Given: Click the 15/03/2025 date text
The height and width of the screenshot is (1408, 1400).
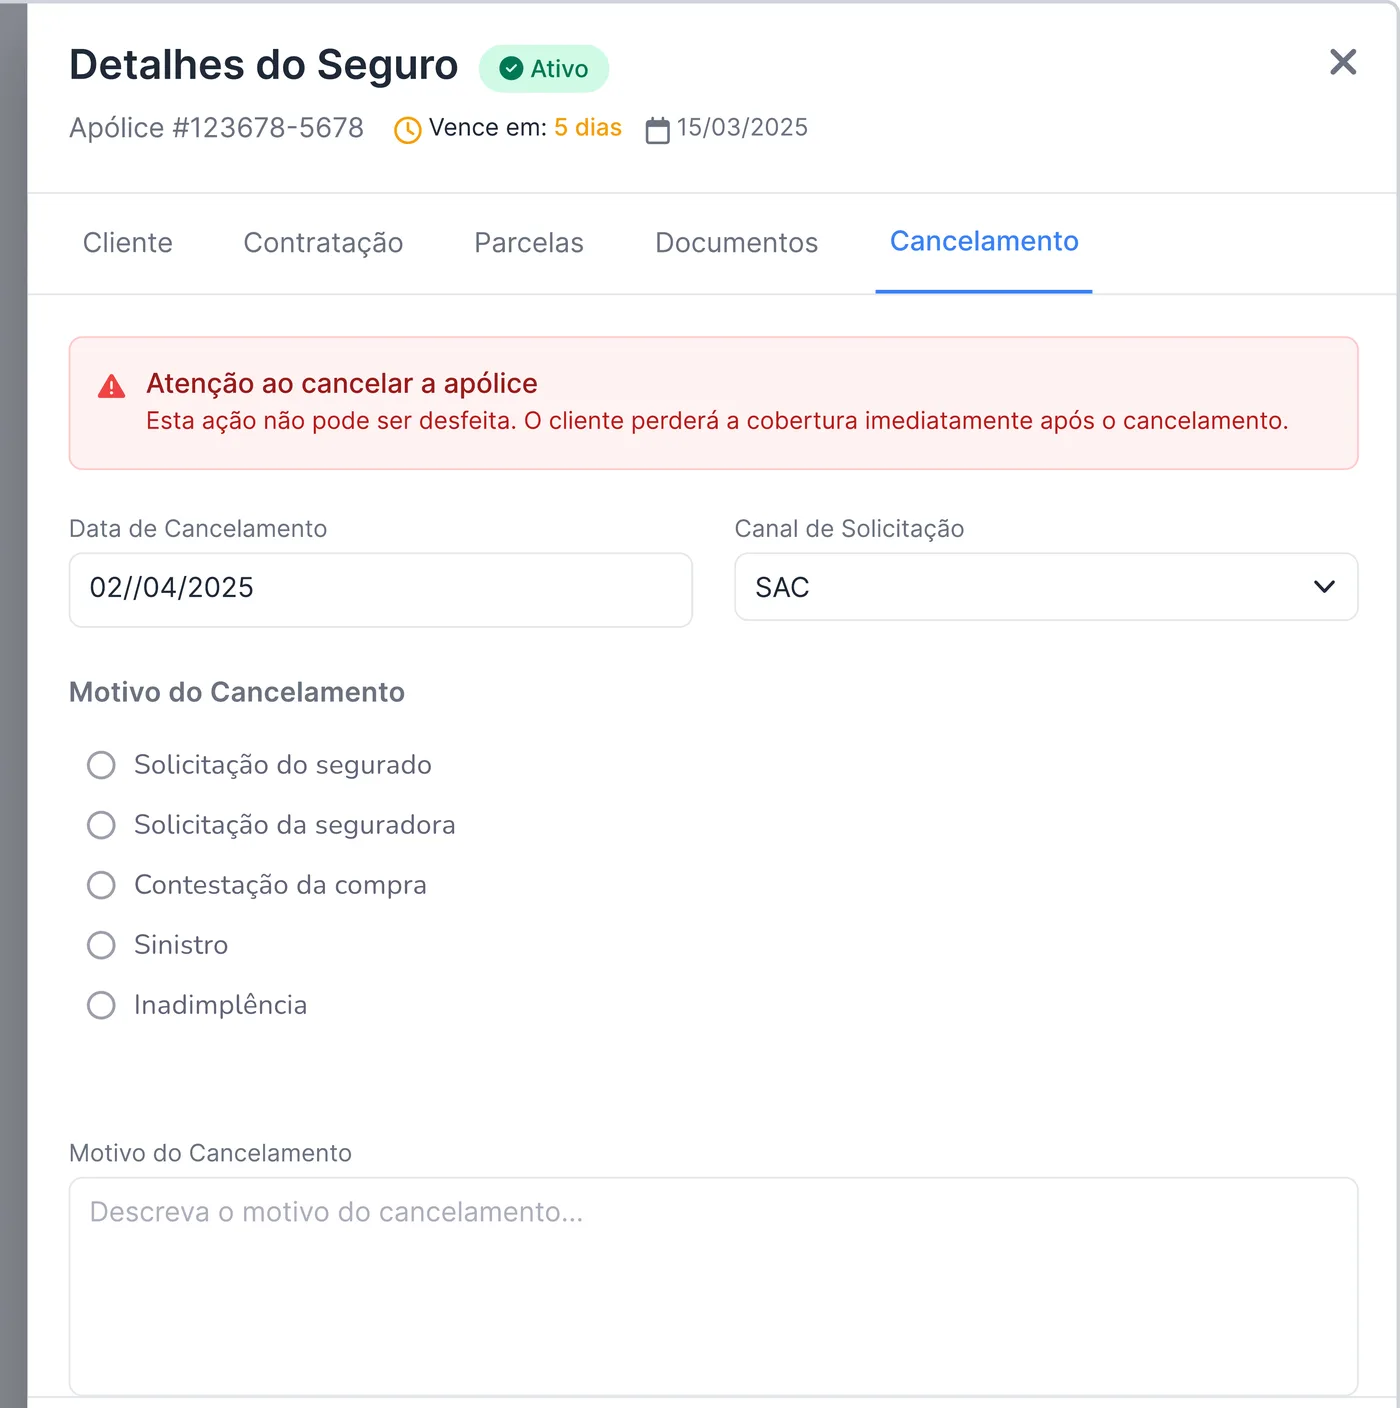Looking at the screenshot, I should coord(742,128).
